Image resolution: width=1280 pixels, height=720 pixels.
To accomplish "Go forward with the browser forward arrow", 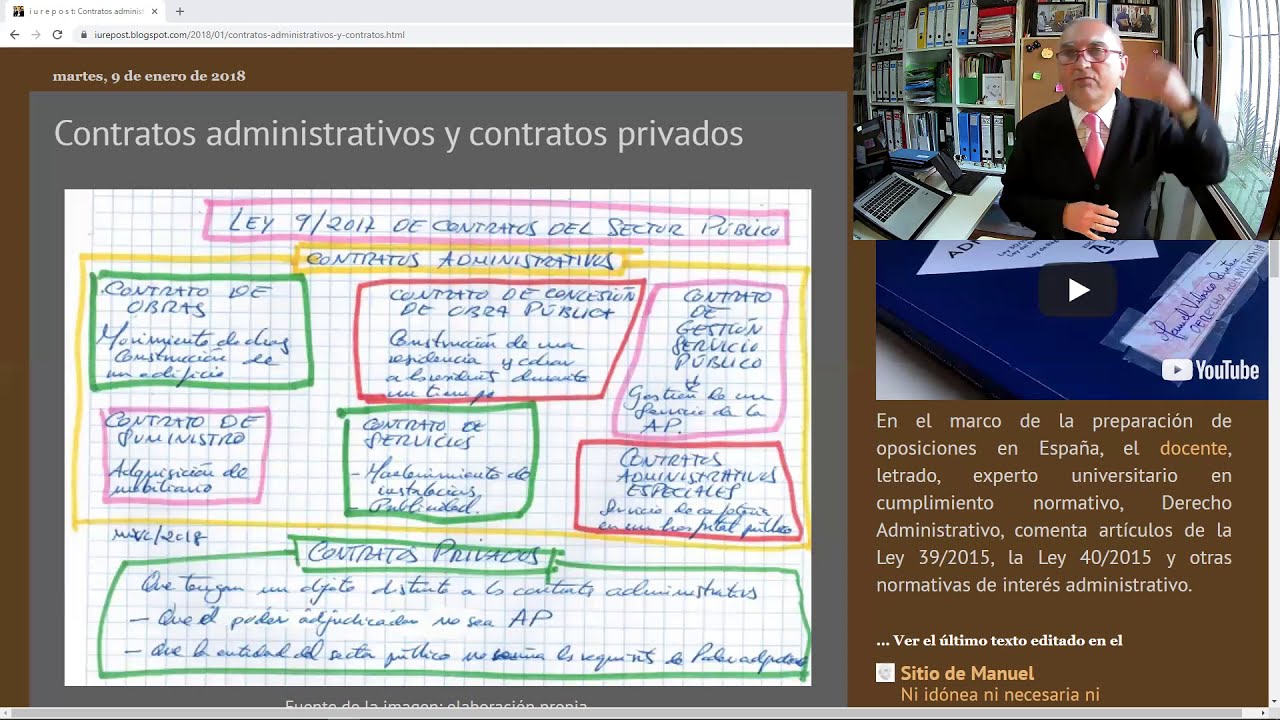I will 36,34.
